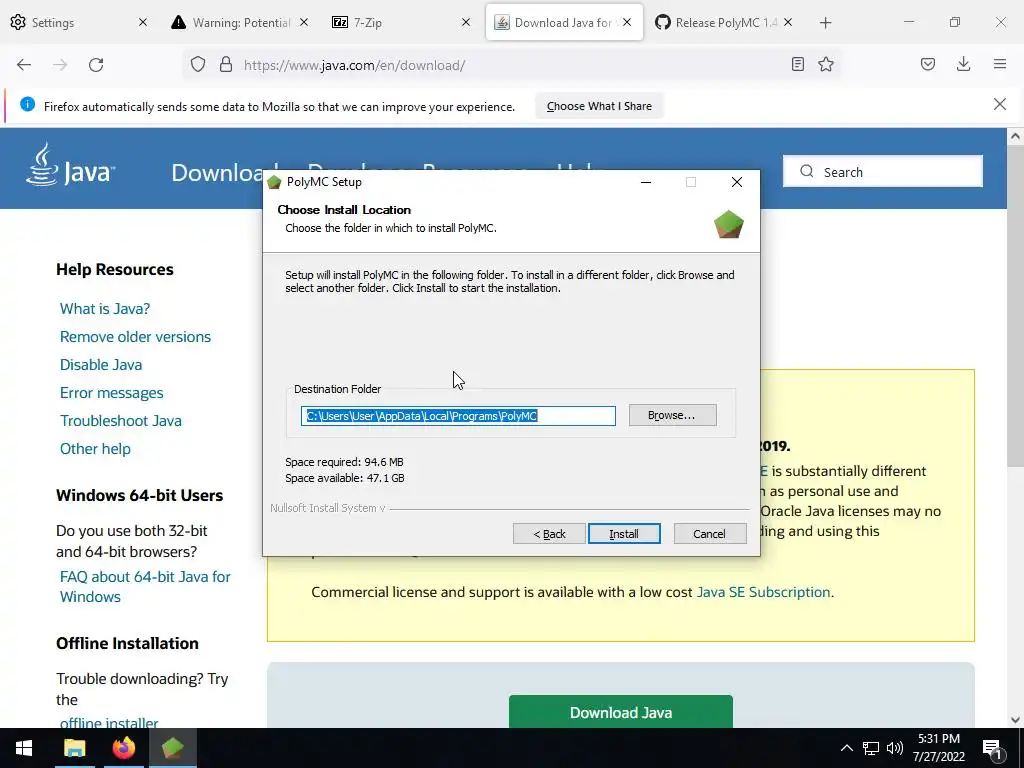Screen dimensions: 1024x768
Task: Click Install in PolyMC Setup
Action: tap(624, 534)
